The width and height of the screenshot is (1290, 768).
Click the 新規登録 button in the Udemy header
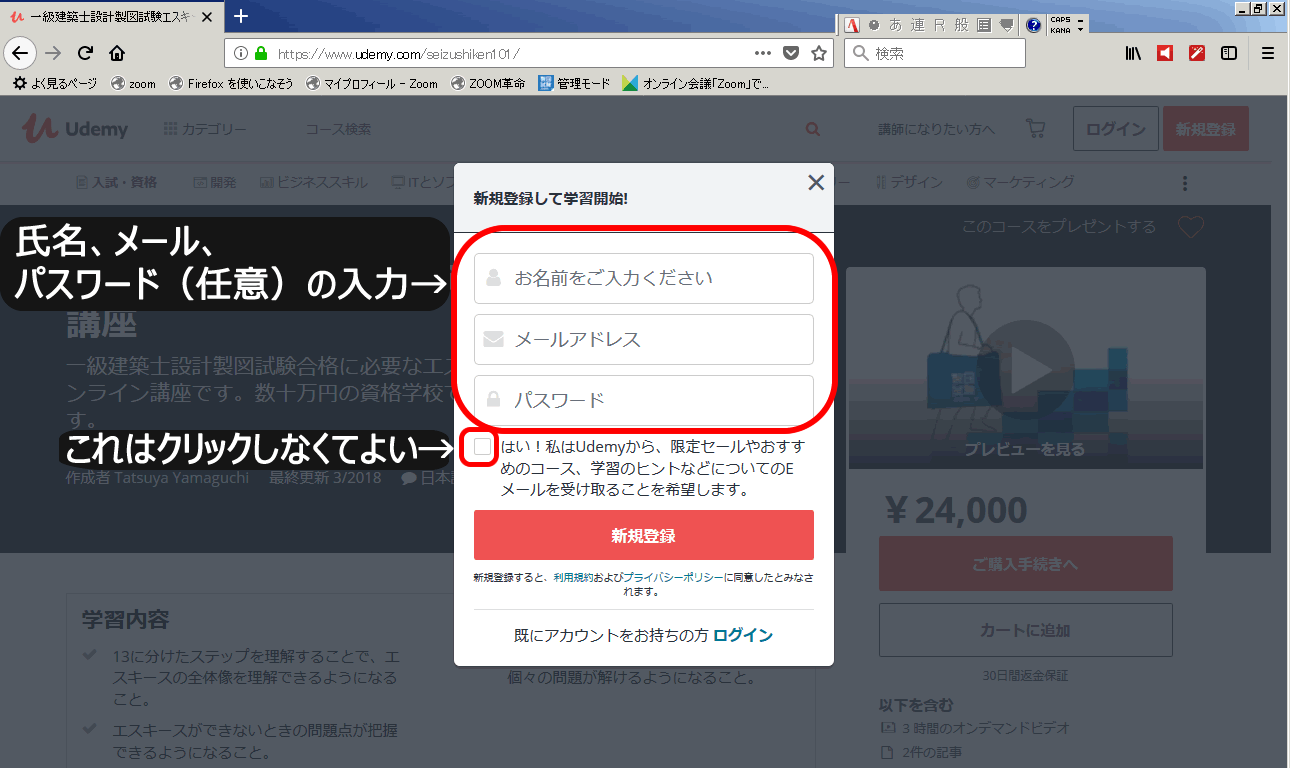point(1206,129)
